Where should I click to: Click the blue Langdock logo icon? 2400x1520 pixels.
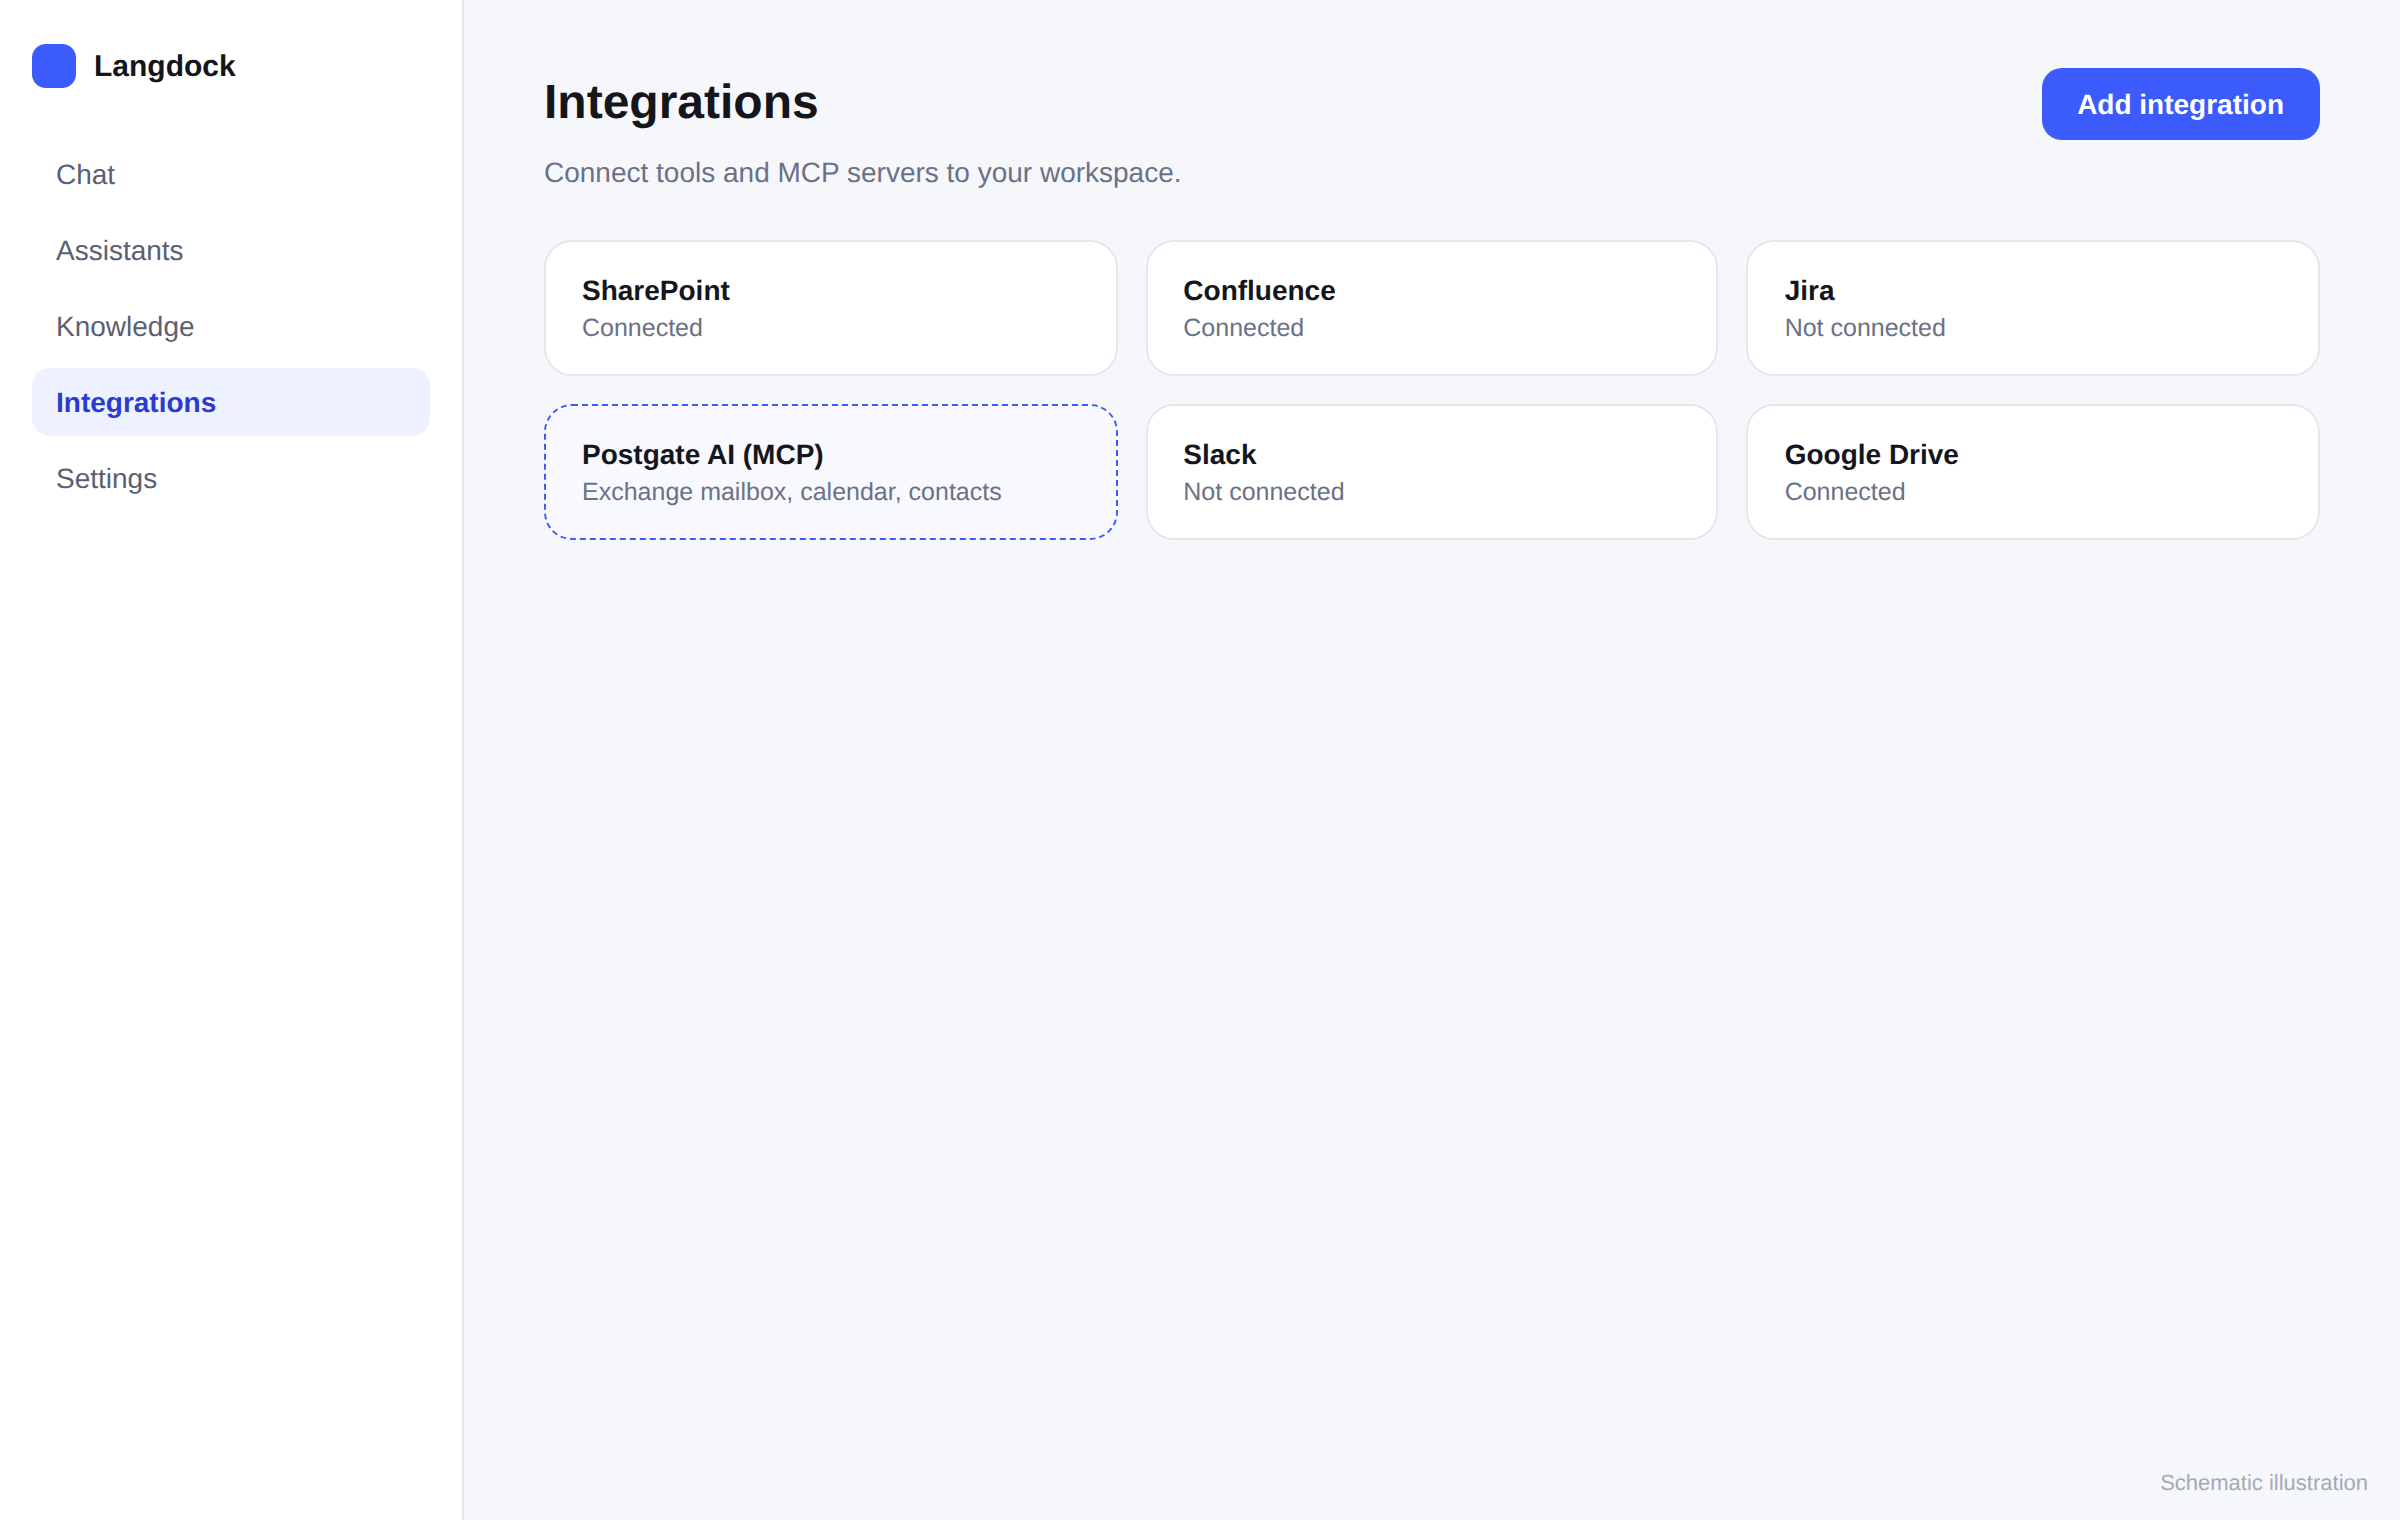pos(54,66)
